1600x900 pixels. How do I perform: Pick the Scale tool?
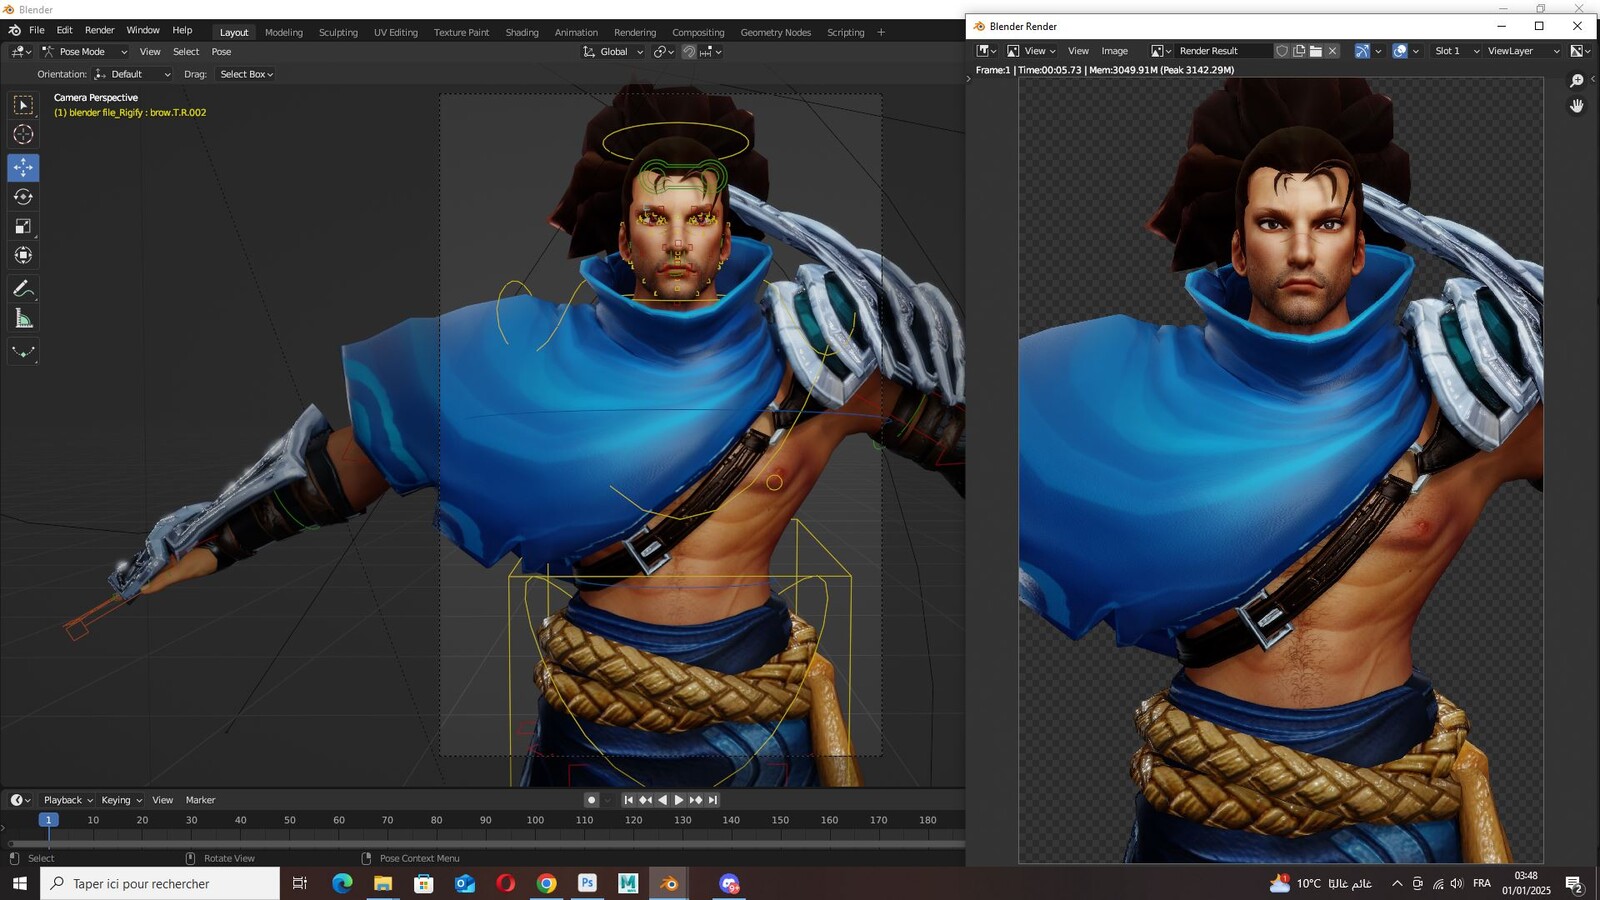[23, 226]
